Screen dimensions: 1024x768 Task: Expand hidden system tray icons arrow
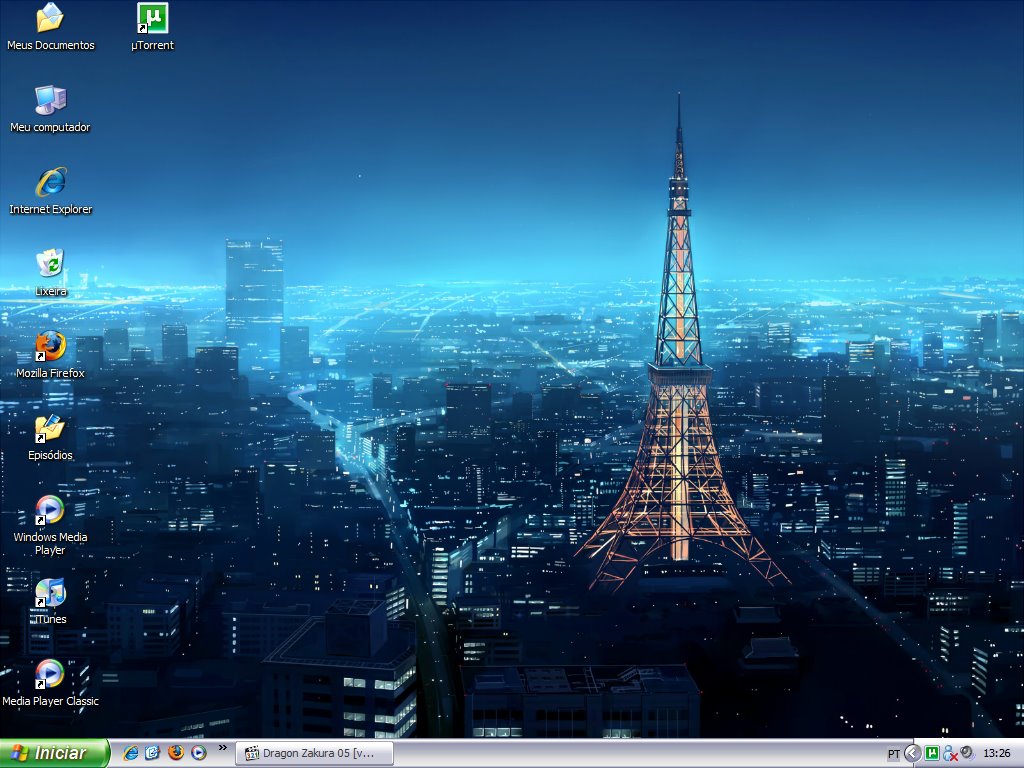(912, 753)
